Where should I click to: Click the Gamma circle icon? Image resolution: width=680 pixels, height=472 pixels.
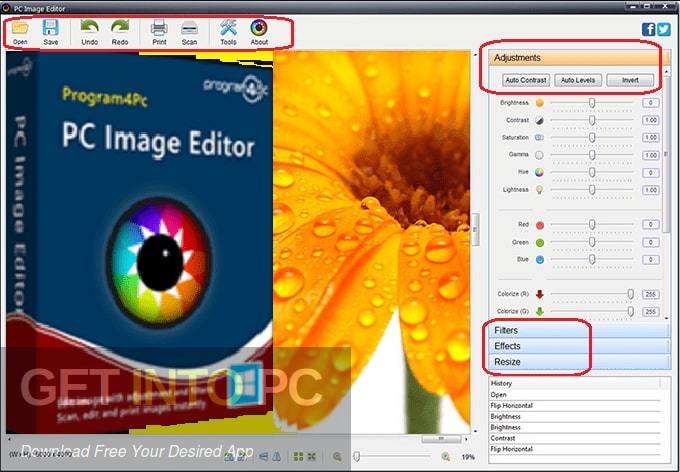[x=539, y=155]
